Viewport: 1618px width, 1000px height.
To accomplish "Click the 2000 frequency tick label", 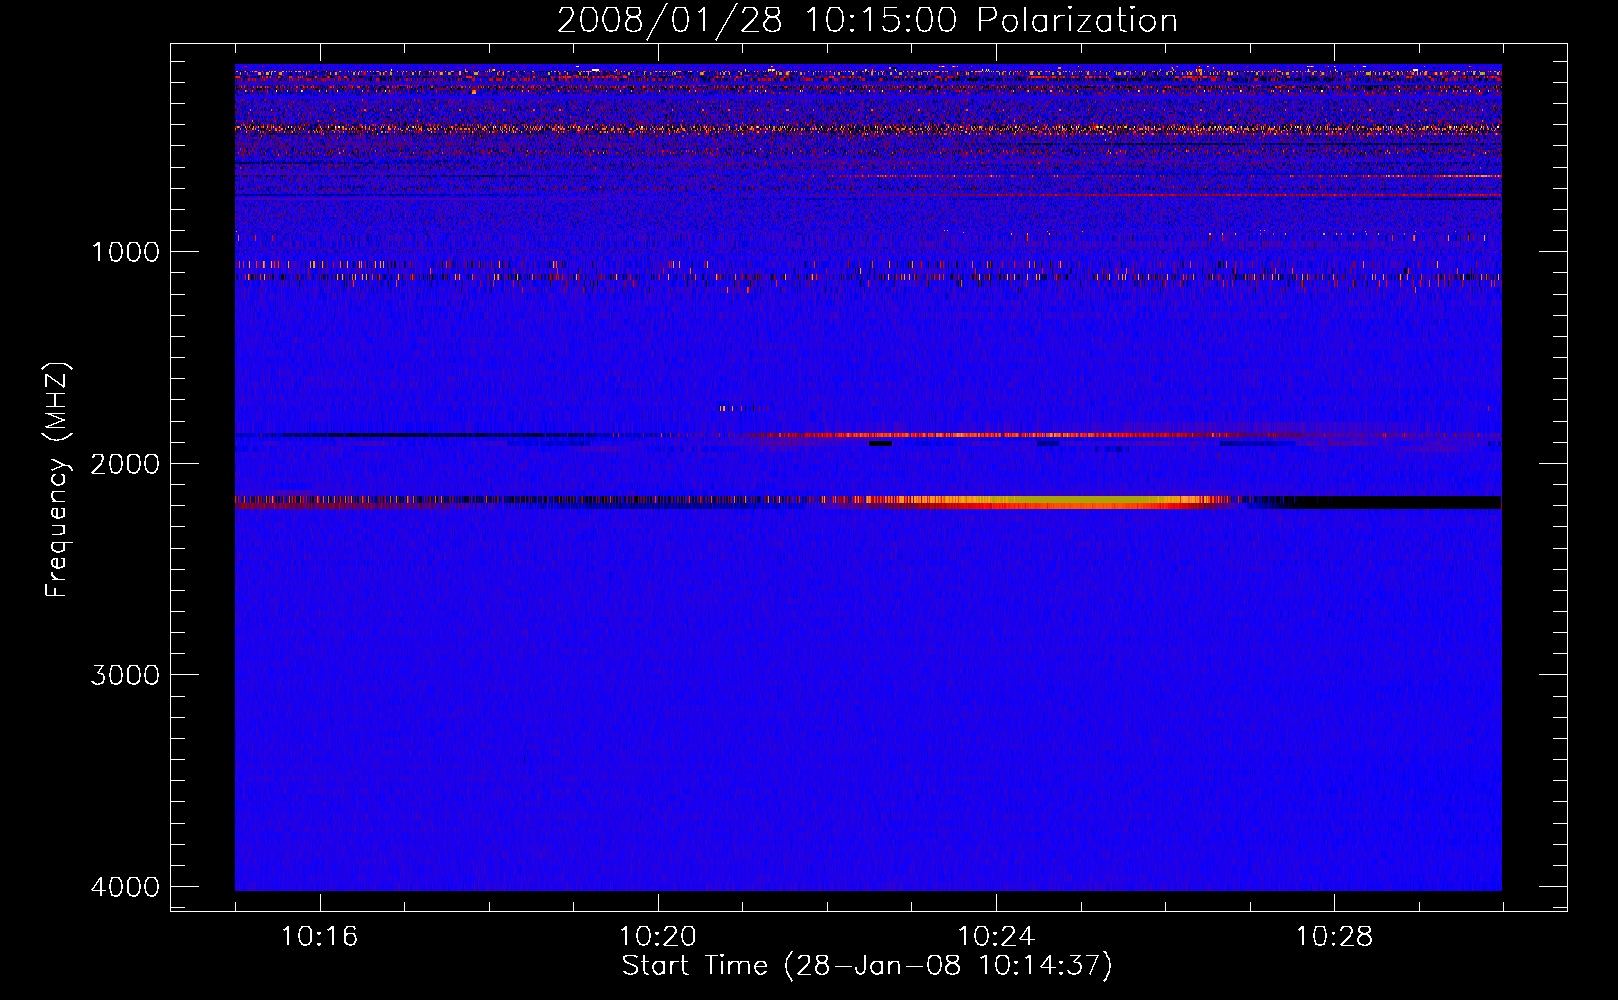I will pos(125,464).
